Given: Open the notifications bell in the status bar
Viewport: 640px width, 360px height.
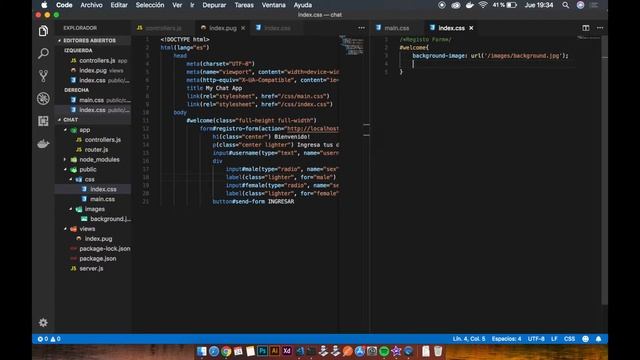Looking at the screenshot, I should 598,339.
